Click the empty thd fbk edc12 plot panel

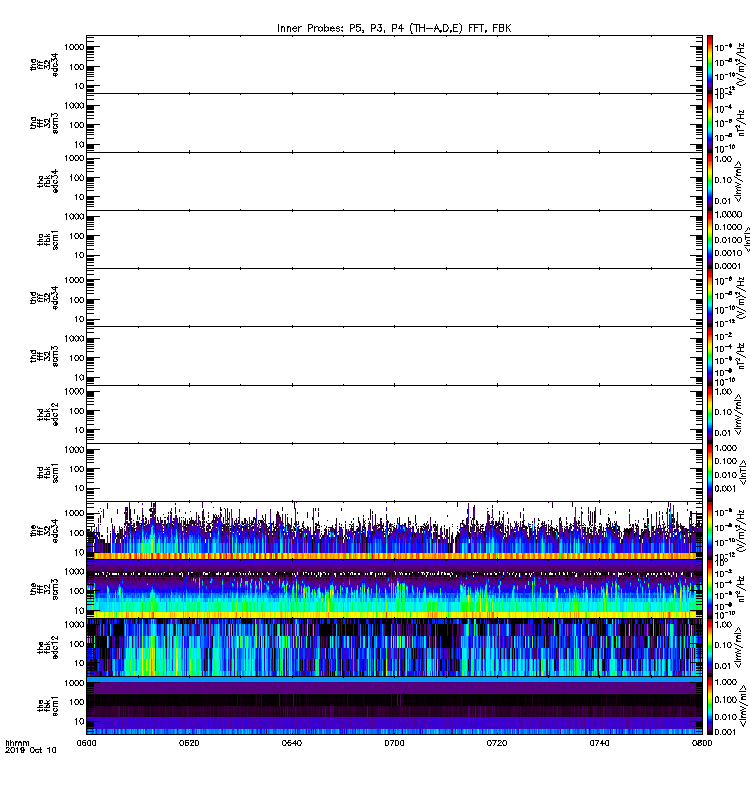click(394, 414)
